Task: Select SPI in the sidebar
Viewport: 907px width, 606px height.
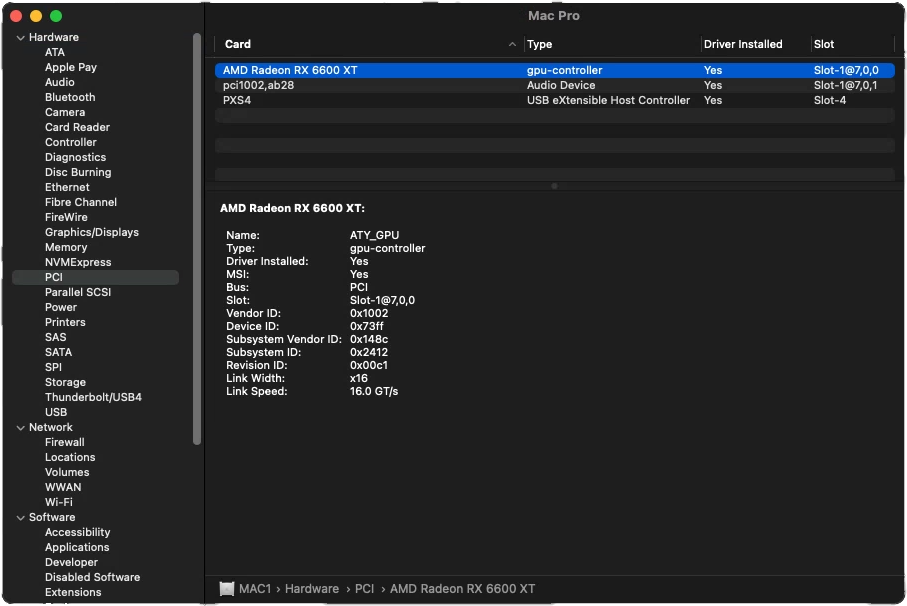Action: [x=53, y=368]
